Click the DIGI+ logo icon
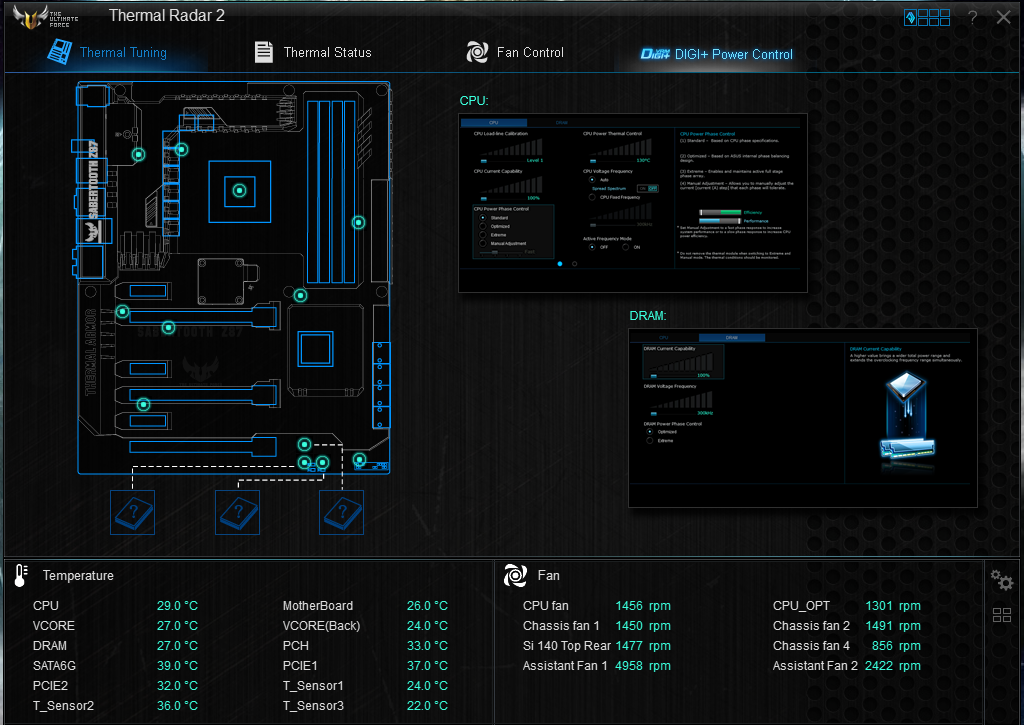The image size is (1024, 725). (655, 54)
